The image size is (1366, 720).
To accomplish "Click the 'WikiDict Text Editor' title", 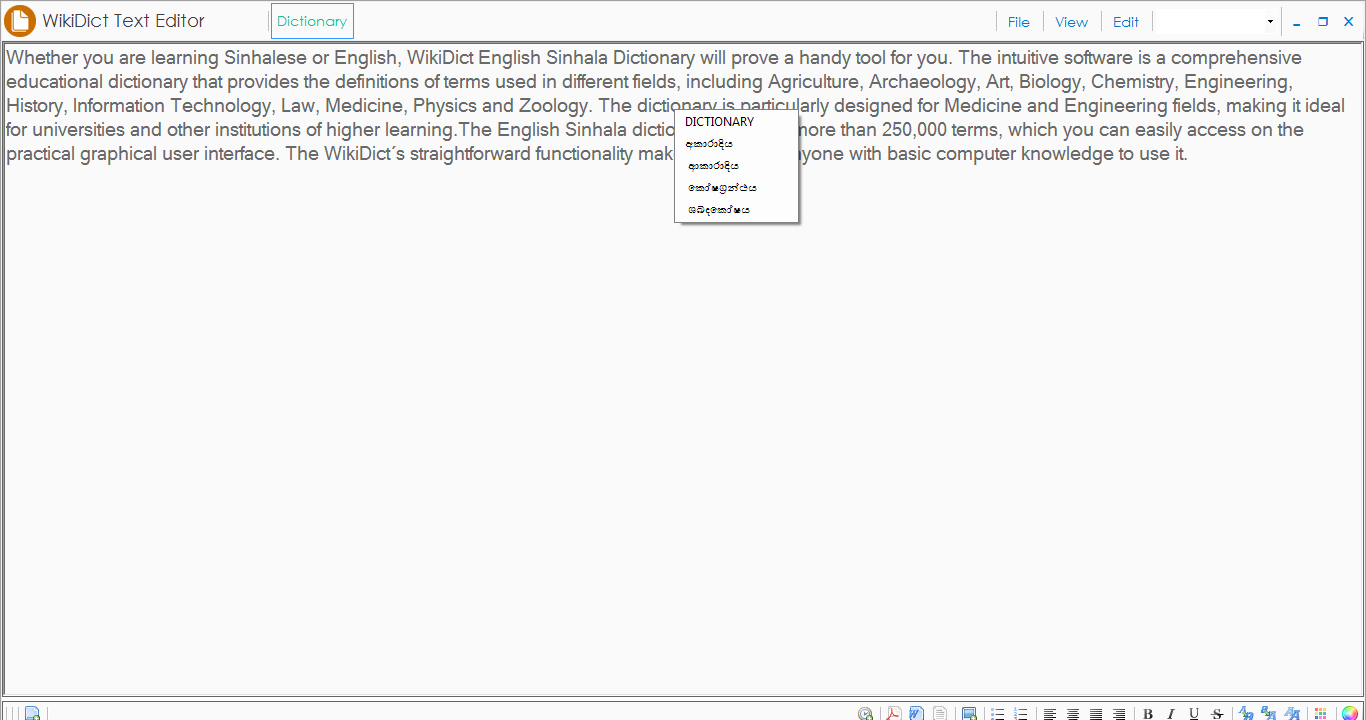I will [124, 21].
